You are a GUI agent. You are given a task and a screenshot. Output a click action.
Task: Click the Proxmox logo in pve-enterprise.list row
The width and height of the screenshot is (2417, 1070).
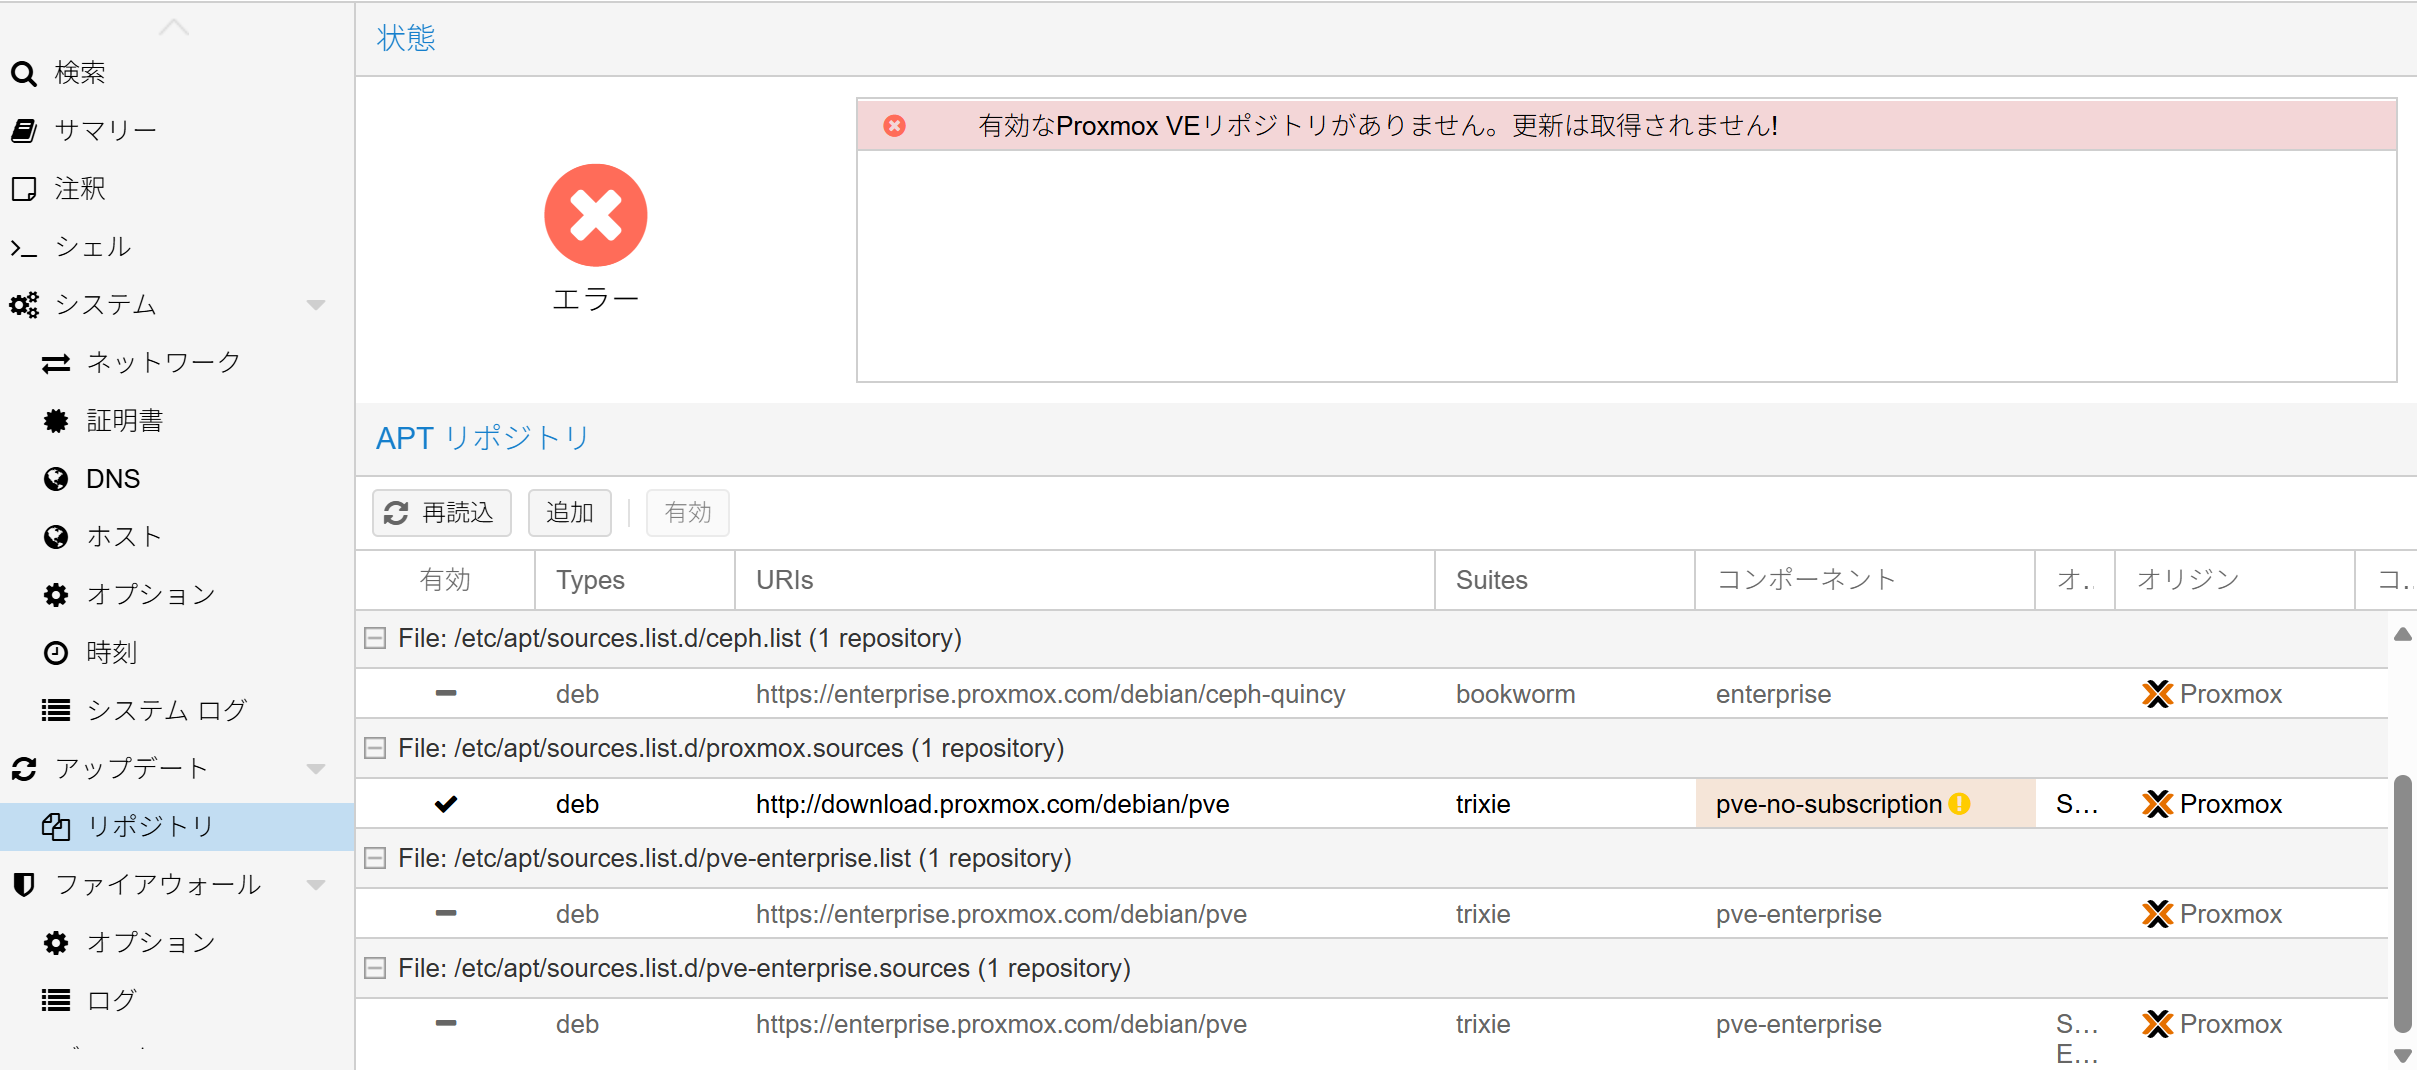tap(2158, 914)
